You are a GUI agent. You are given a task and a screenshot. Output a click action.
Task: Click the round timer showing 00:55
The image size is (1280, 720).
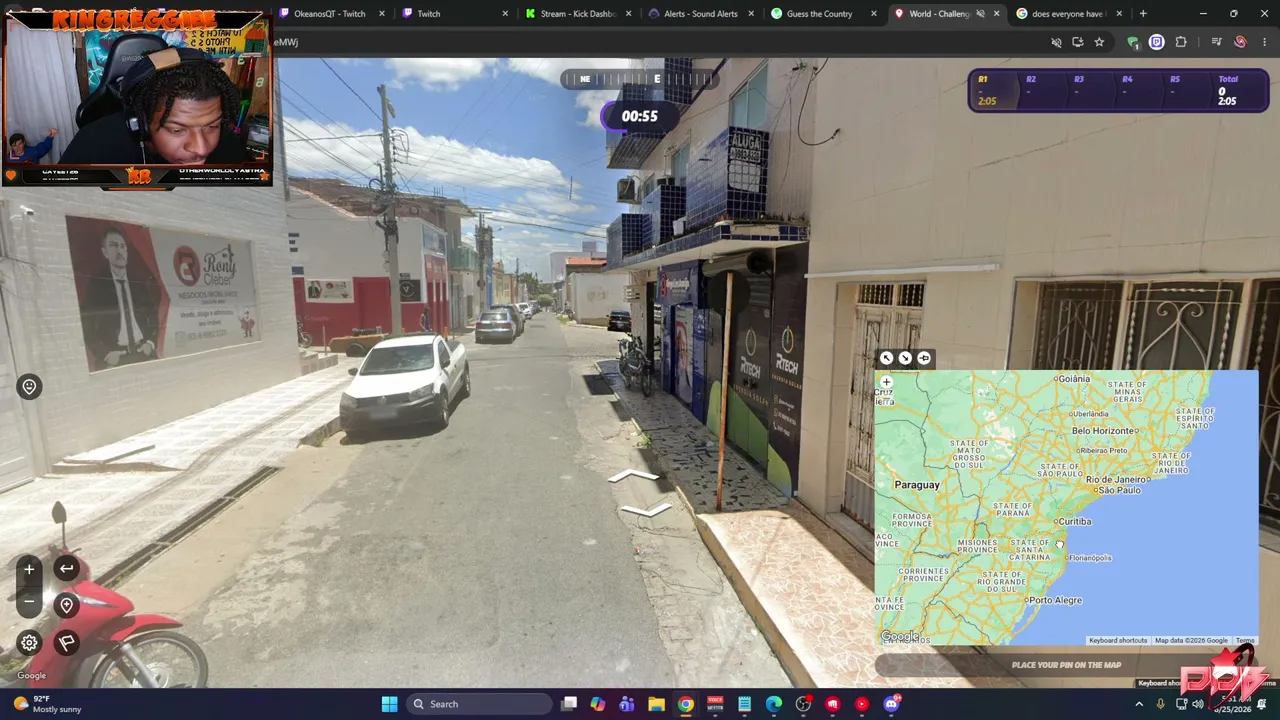coord(640,116)
